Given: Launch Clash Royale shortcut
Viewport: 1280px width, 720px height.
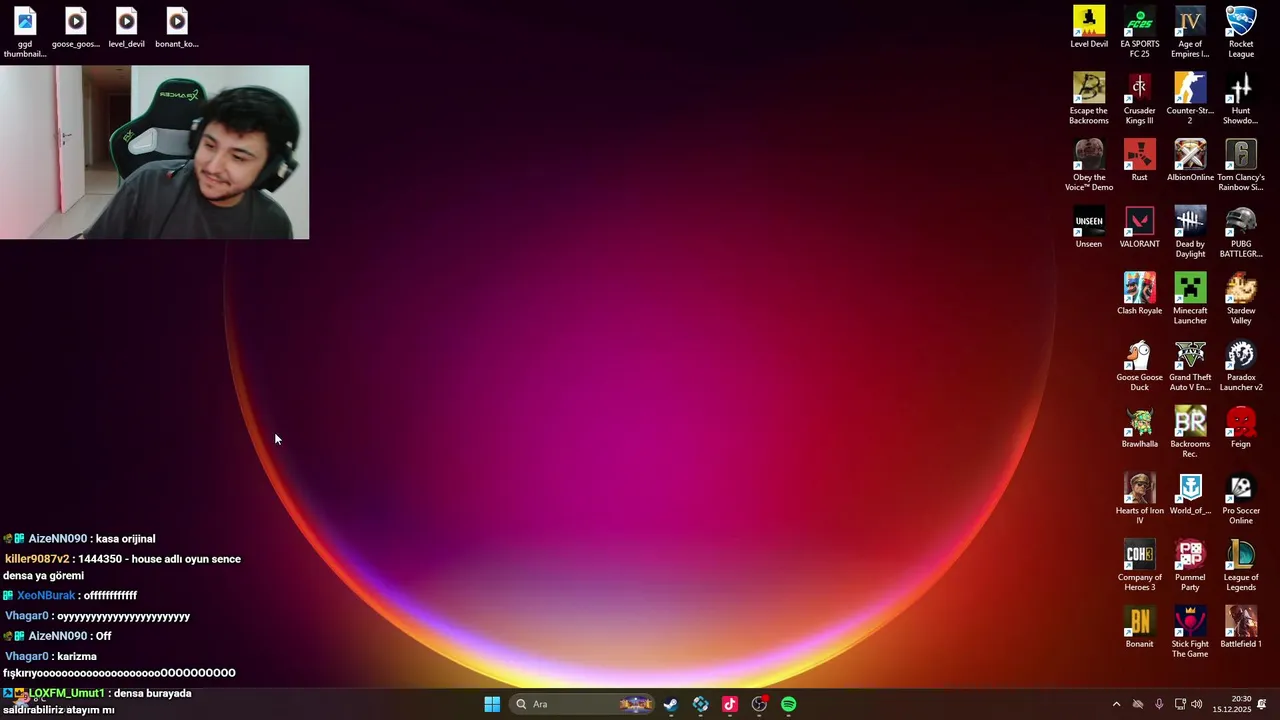Looking at the screenshot, I should tap(1139, 294).
